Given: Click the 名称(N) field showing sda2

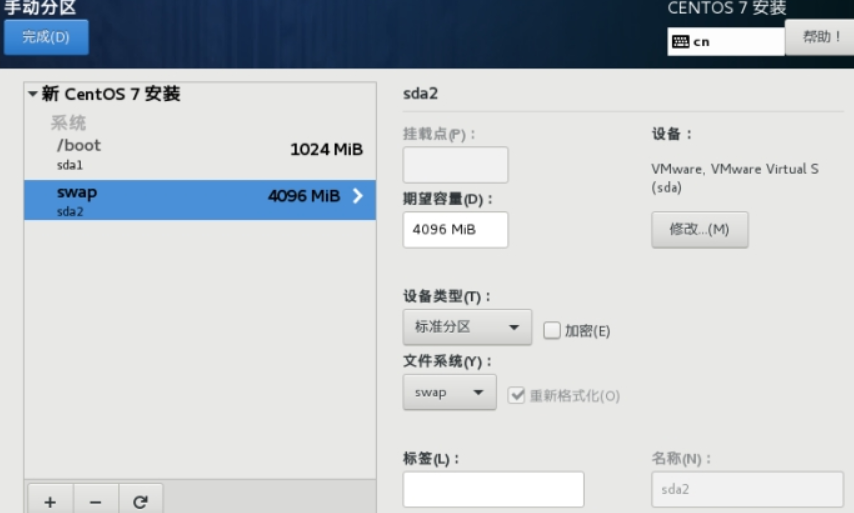Looking at the screenshot, I should click(747, 489).
